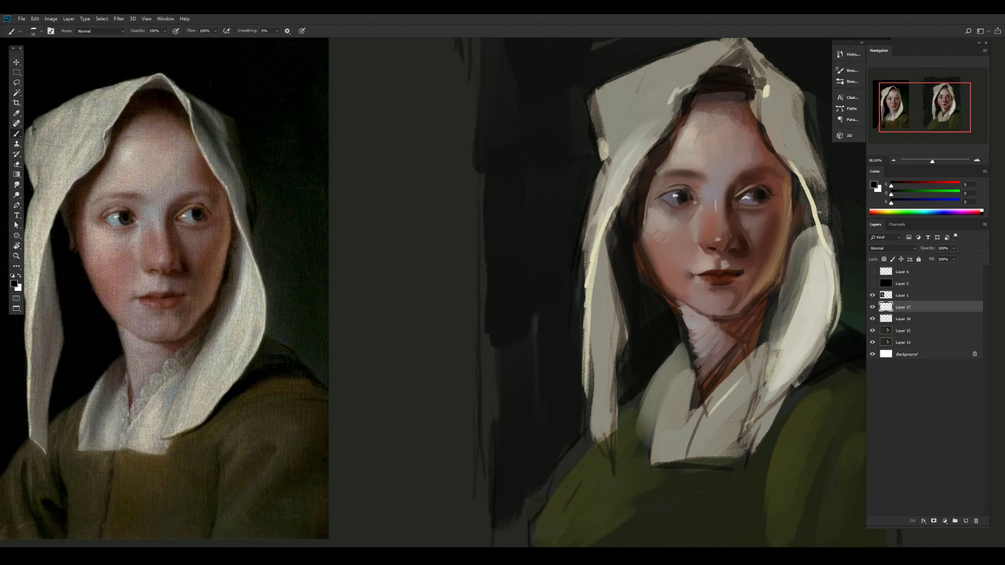Screen dimensions: 1005x565
Task: Select the History Brush tool
Action: click(17, 154)
